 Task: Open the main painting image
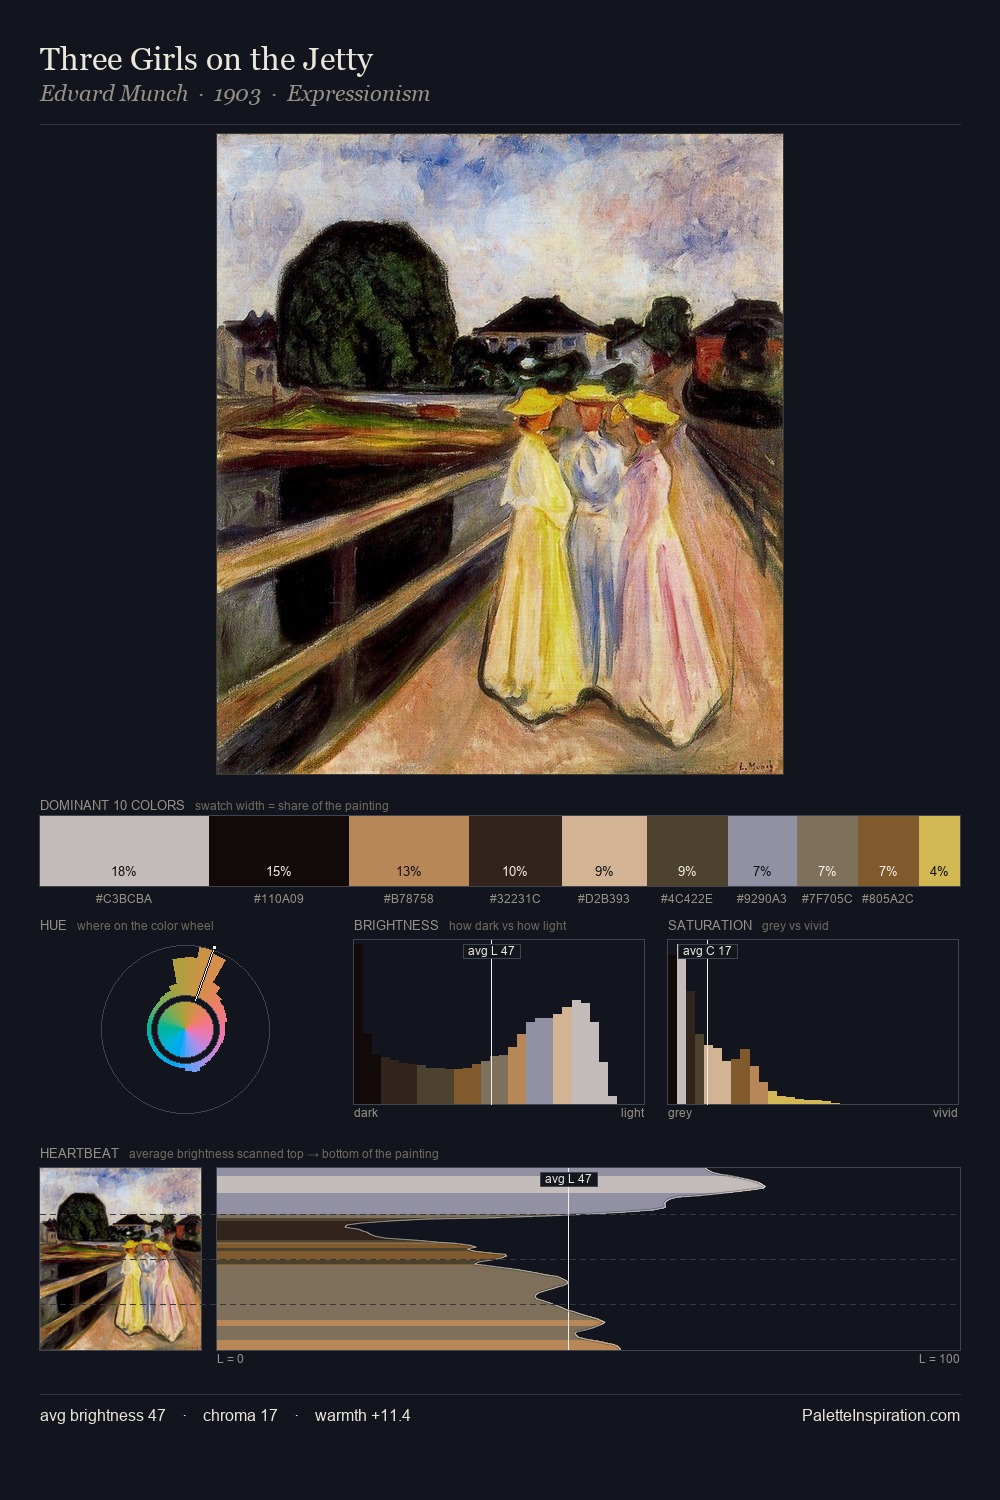point(500,454)
